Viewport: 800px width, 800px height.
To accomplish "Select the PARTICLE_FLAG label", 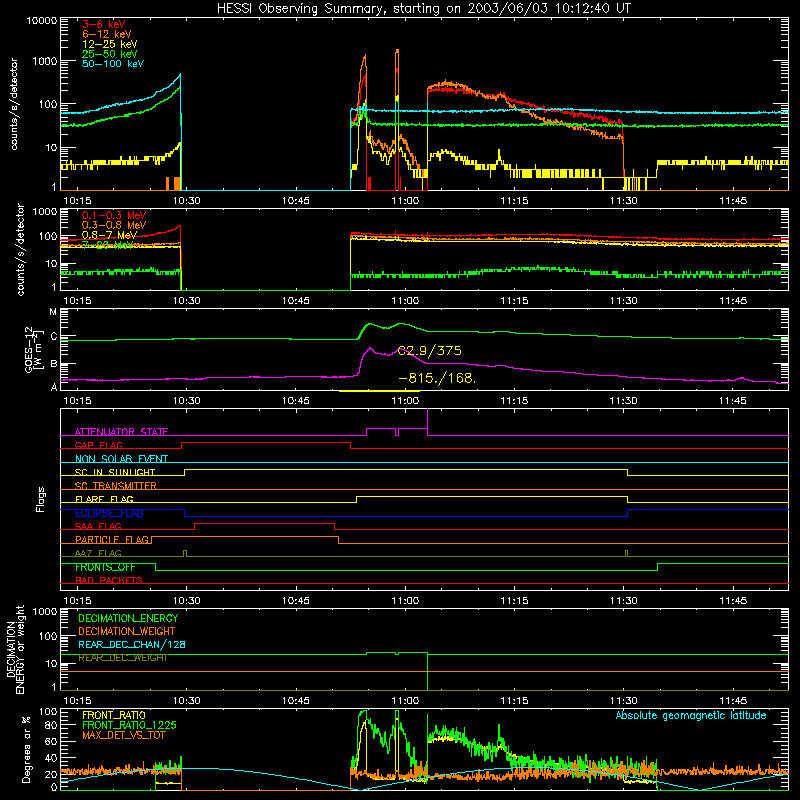I will coord(112,539).
